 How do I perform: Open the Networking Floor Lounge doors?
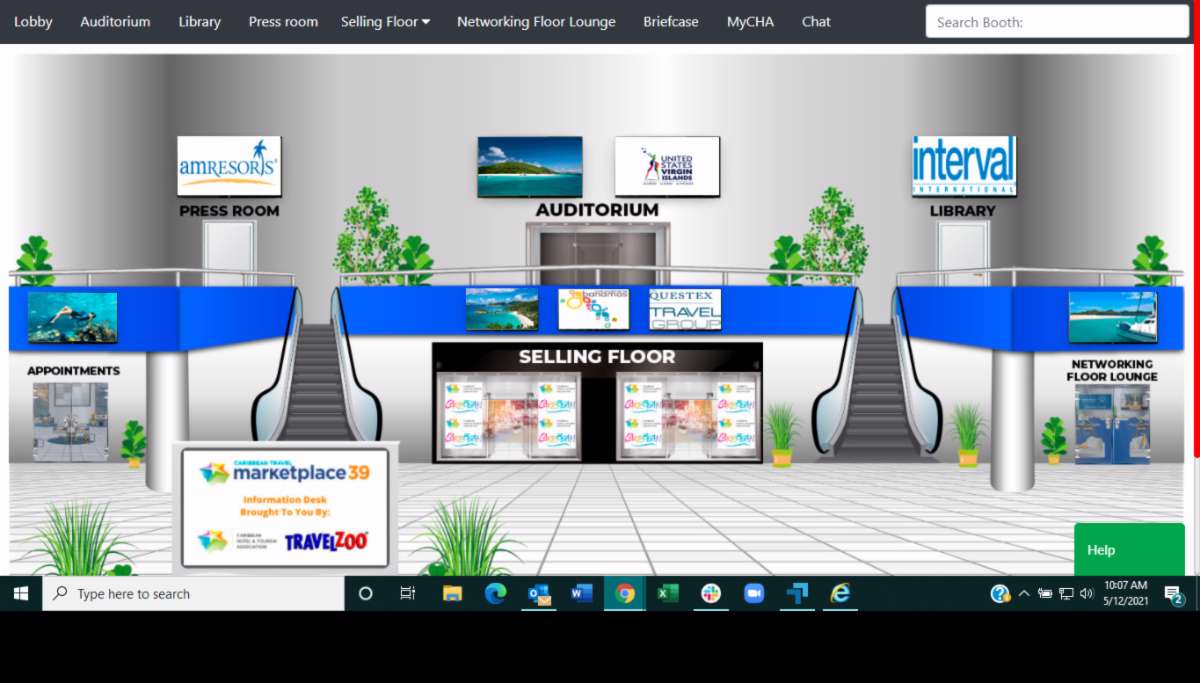pos(1112,424)
